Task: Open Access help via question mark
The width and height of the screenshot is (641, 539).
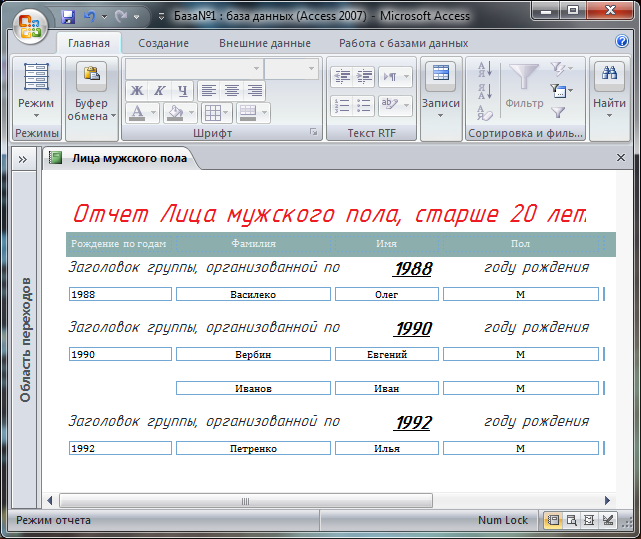Action: tap(622, 41)
